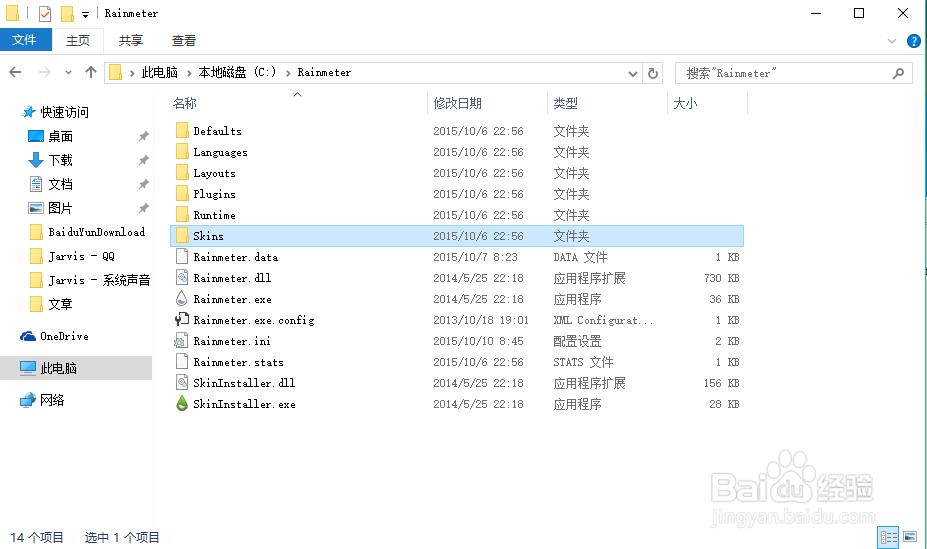Open the 共享 ribbon tab
Image resolution: width=927 pixels, height=549 pixels.
point(131,40)
